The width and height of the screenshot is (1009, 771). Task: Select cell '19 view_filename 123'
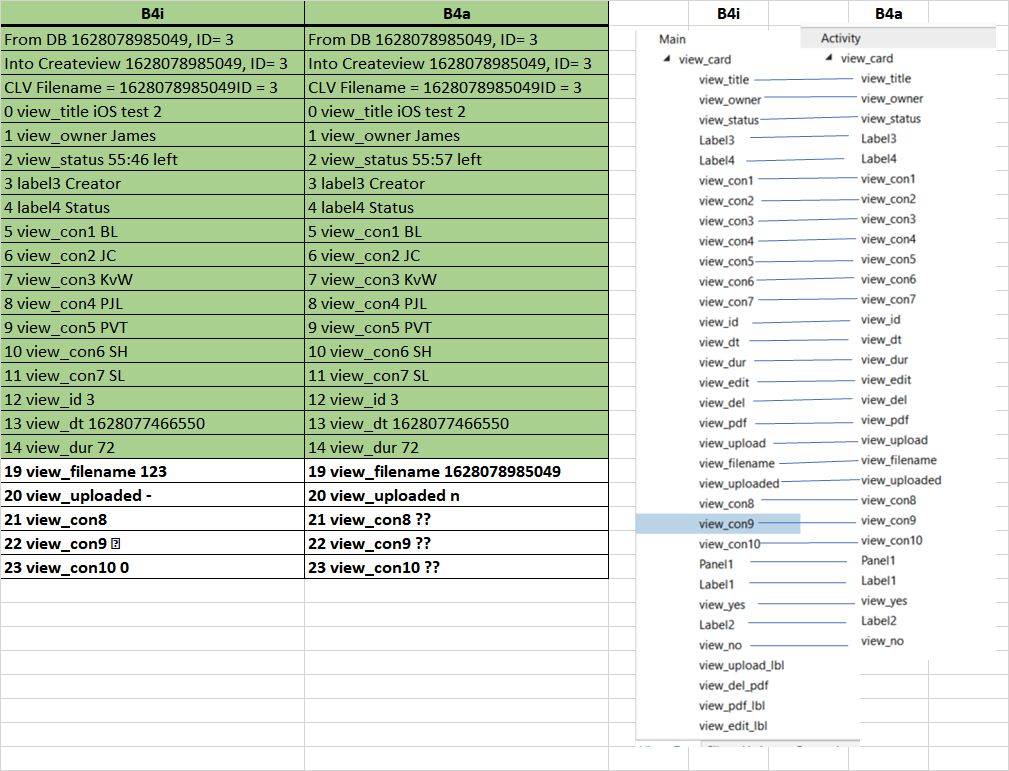click(152, 471)
